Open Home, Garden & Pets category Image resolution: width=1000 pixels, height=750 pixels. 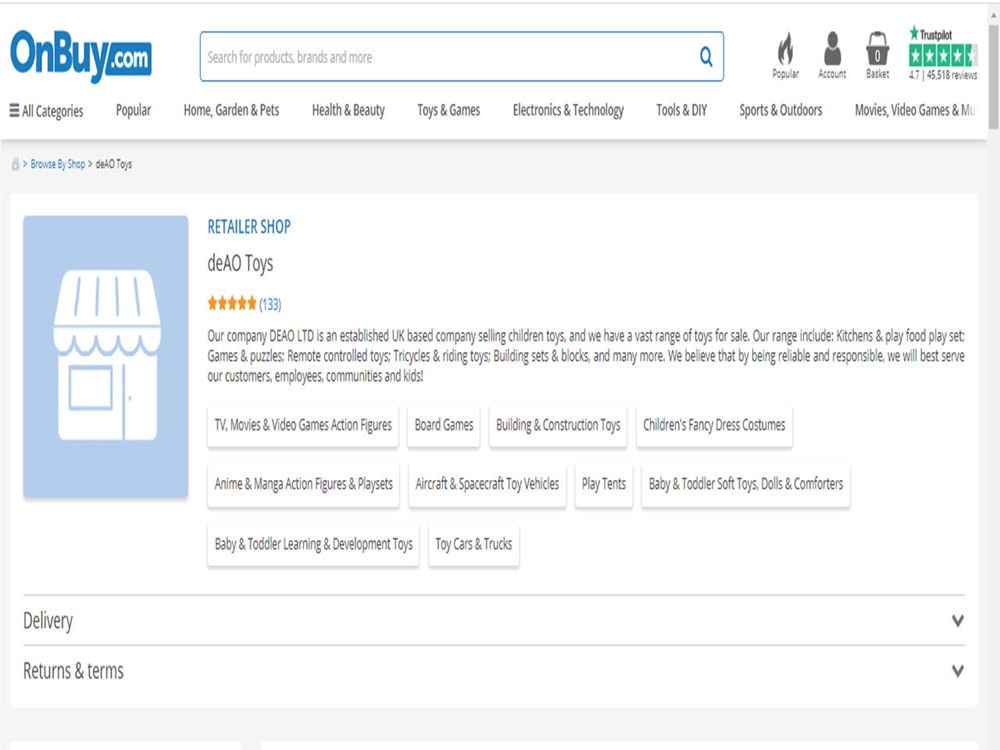coord(232,110)
